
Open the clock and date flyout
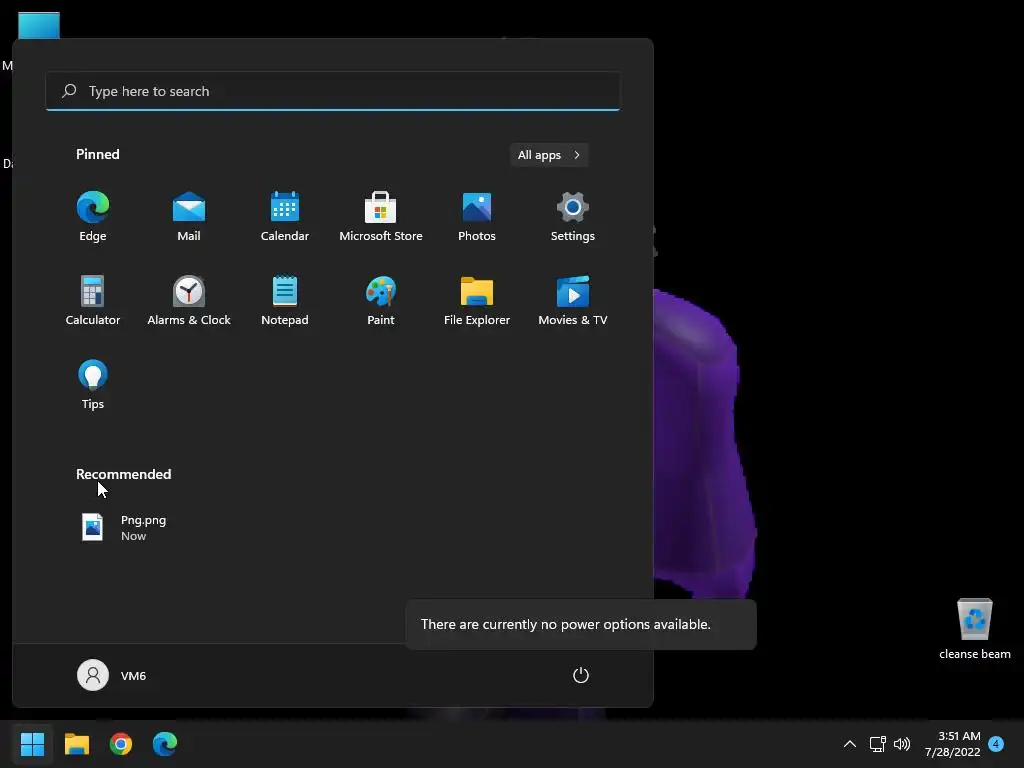click(952, 744)
